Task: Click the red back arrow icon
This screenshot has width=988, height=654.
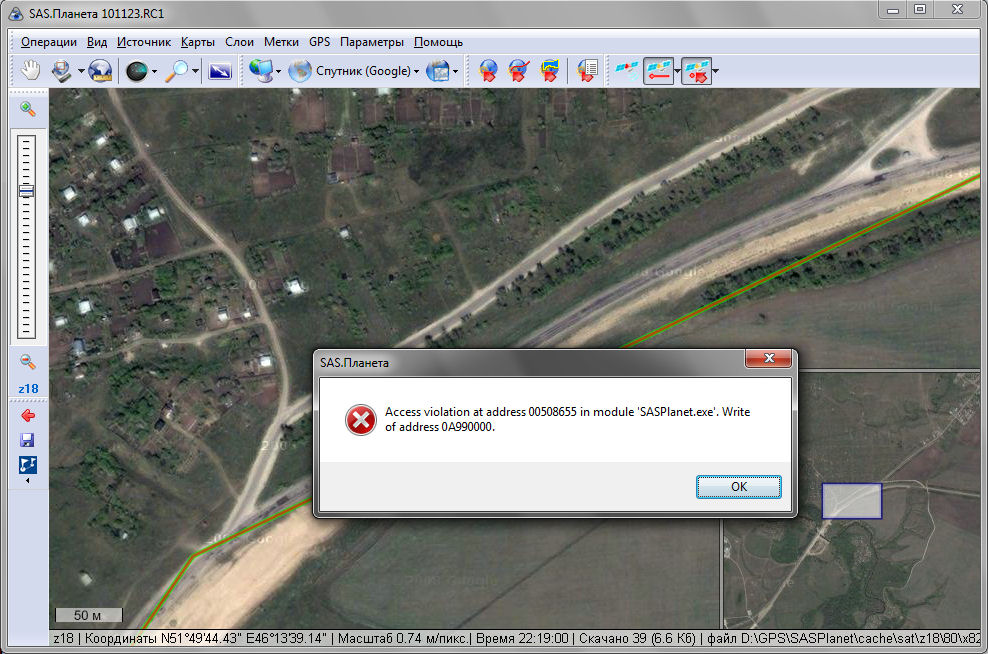Action: (x=28, y=415)
